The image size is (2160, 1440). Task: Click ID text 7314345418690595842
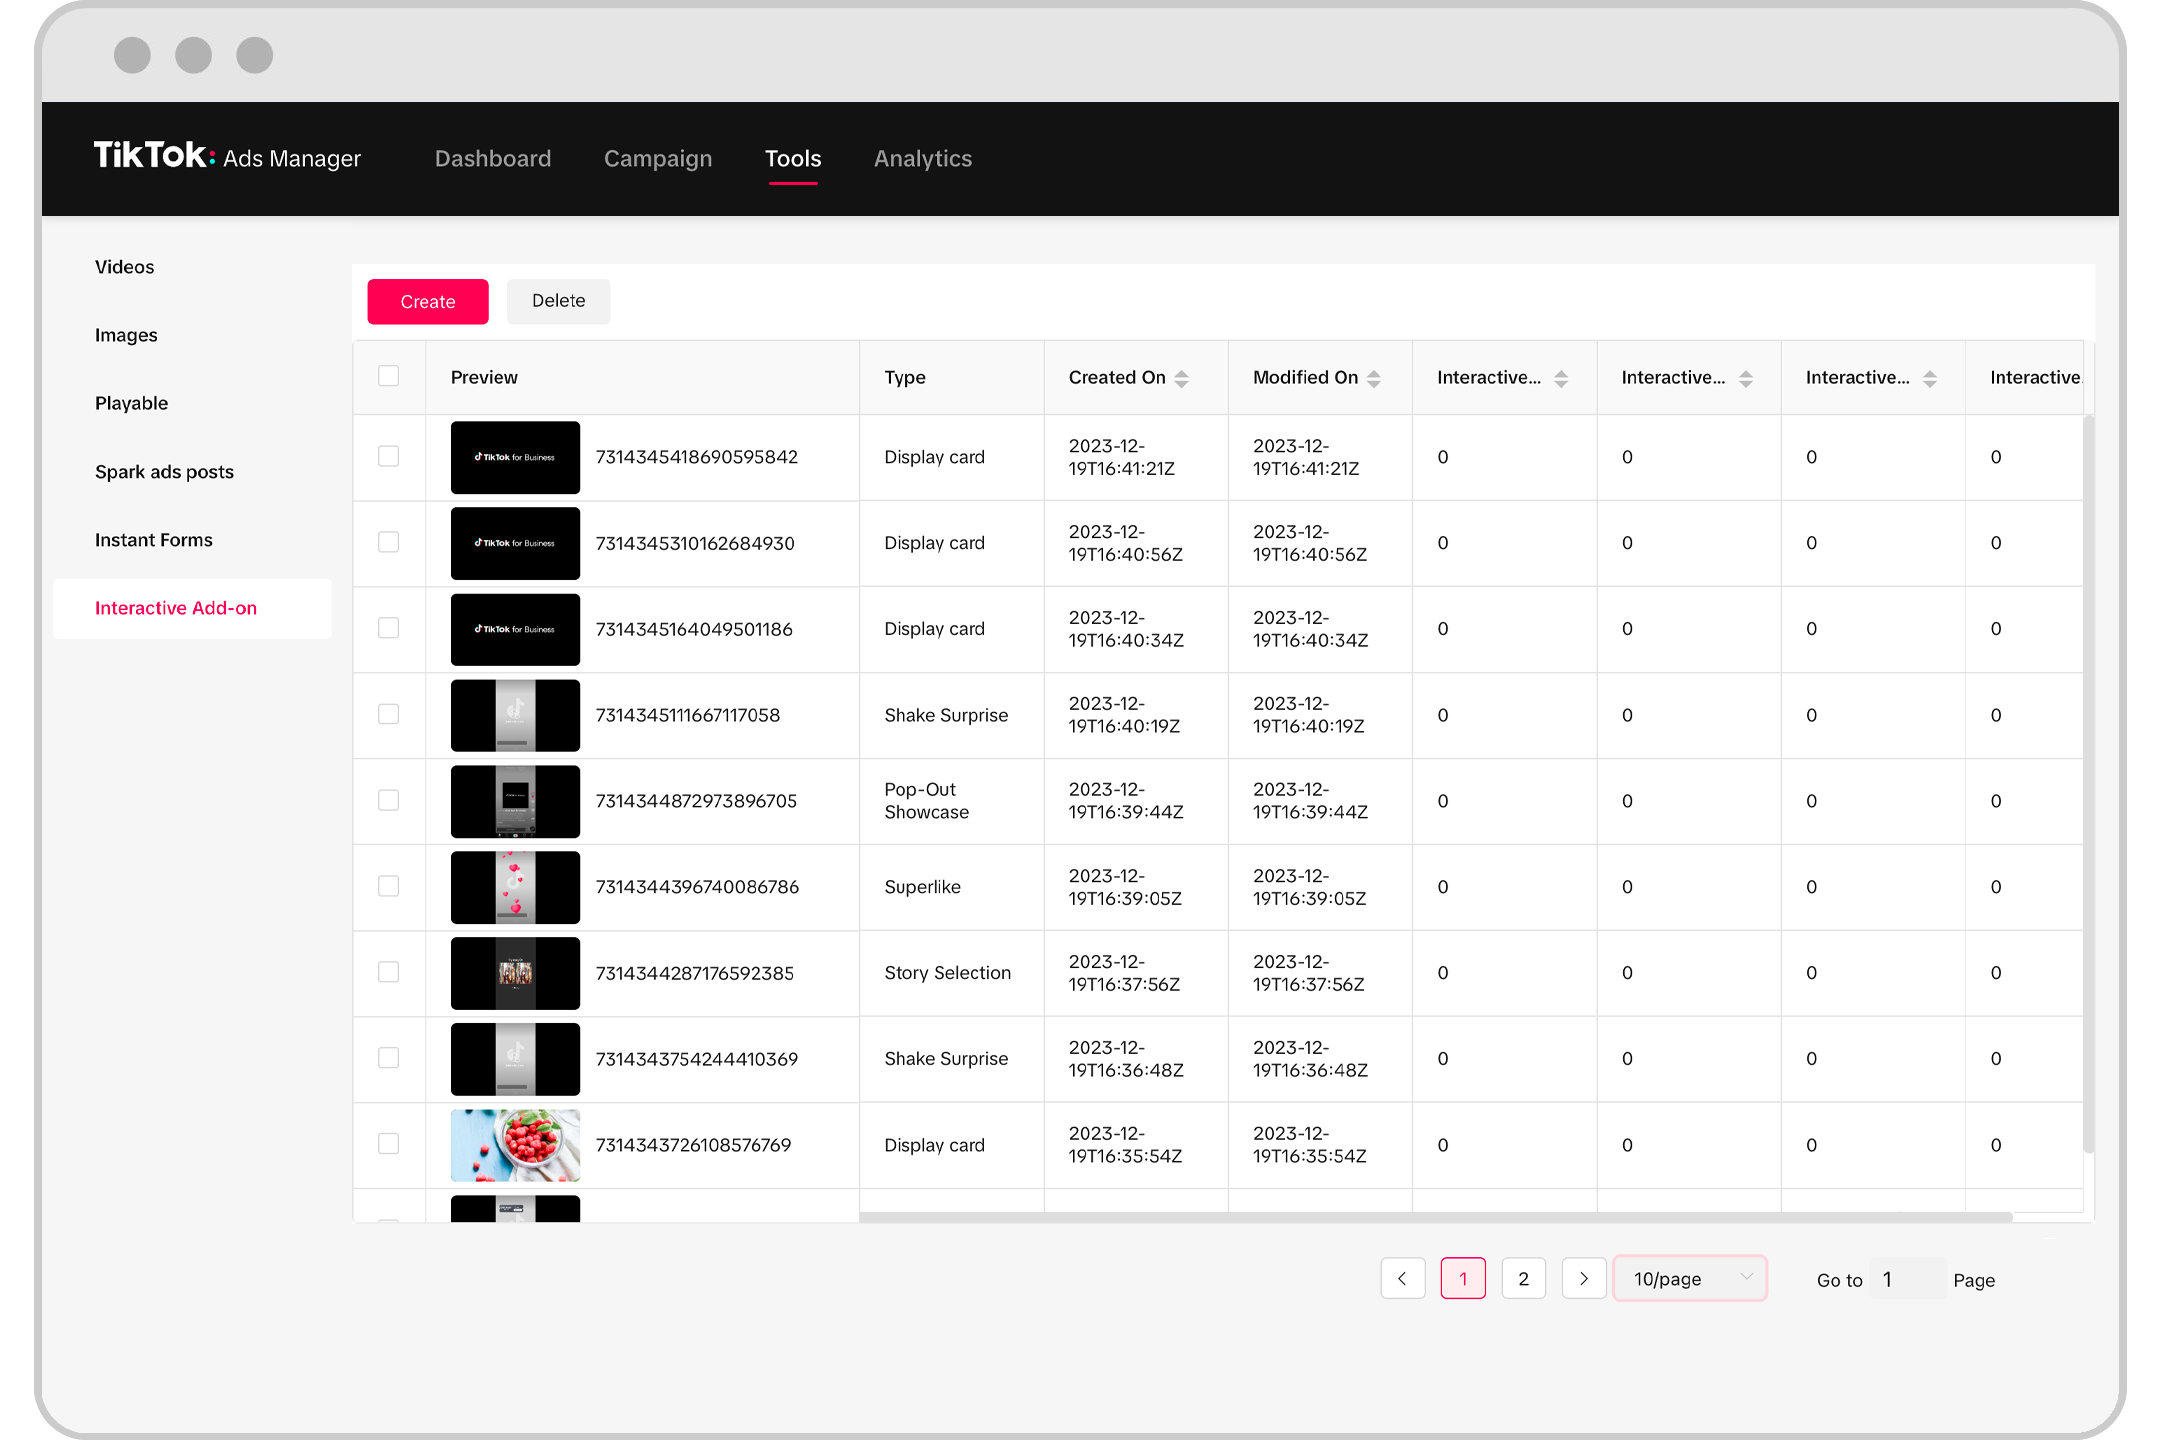click(x=697, y=457)
